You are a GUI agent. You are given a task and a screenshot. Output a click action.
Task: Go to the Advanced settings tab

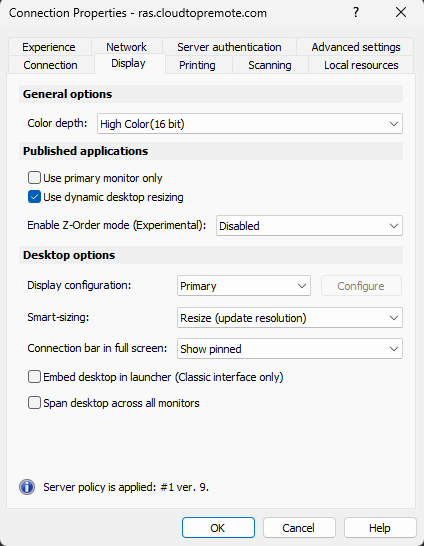coord(356,47)
